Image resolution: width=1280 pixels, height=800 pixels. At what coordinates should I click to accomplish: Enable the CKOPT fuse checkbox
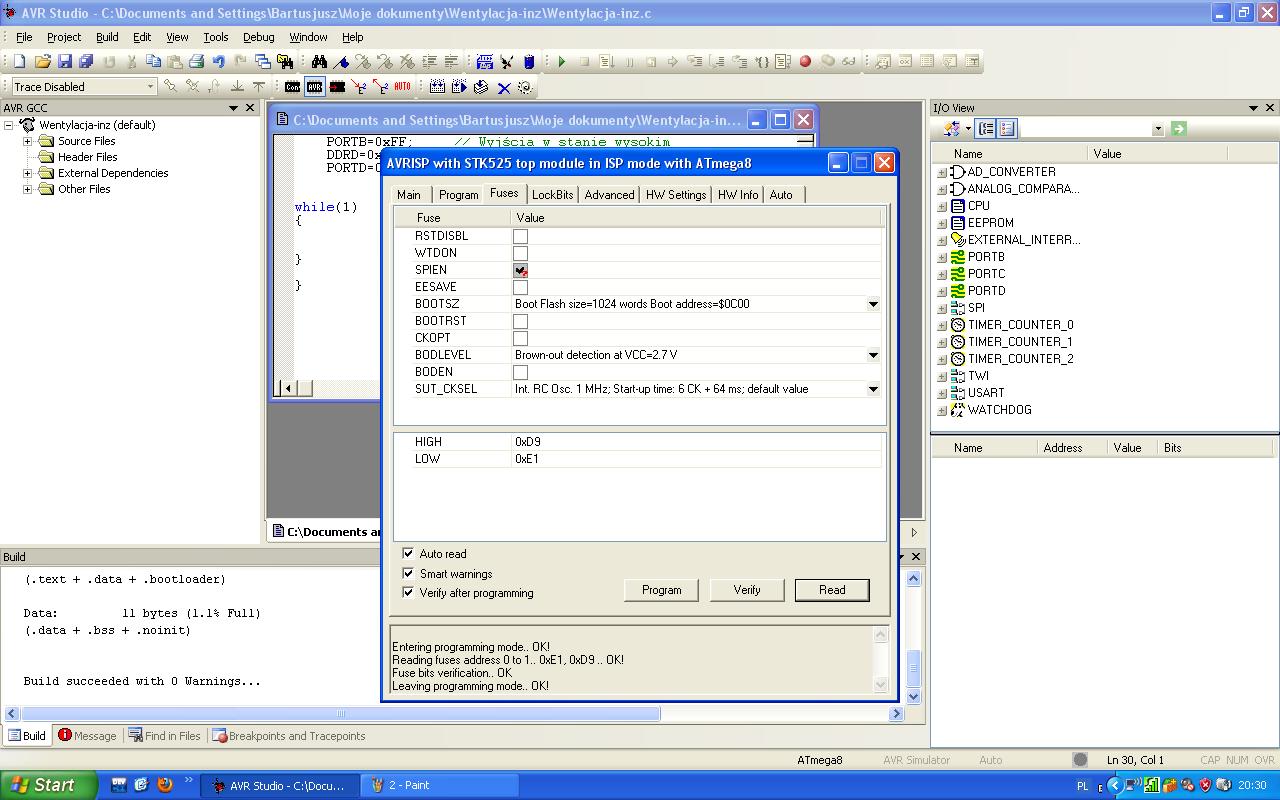pyautogui.click(x=520, y=338)
